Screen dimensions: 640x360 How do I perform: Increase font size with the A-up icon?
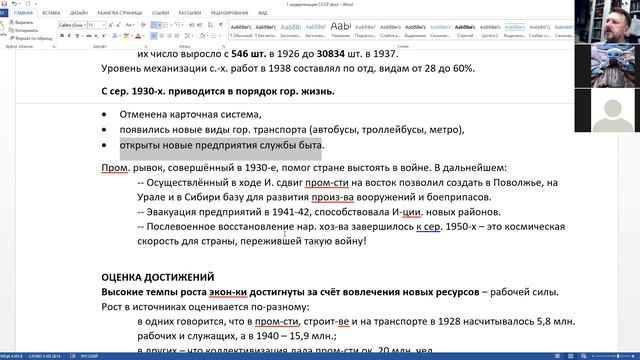pyautogui.click(x=111, y=25)
